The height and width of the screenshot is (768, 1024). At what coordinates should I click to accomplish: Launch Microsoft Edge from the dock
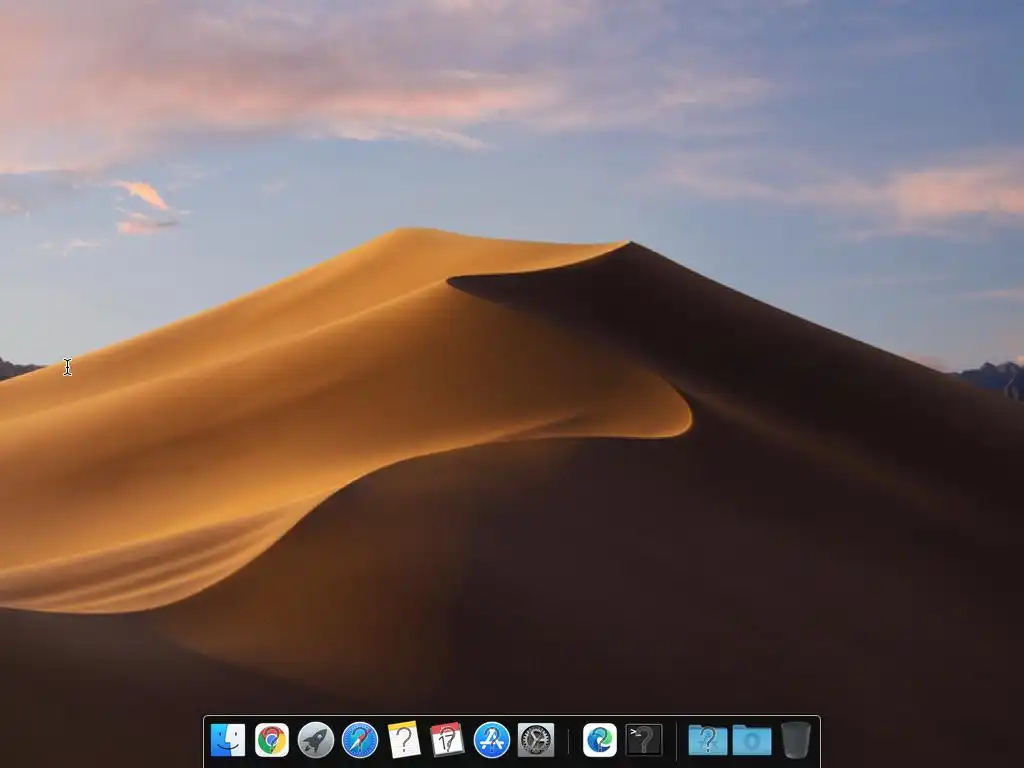[x=600, y=740]
